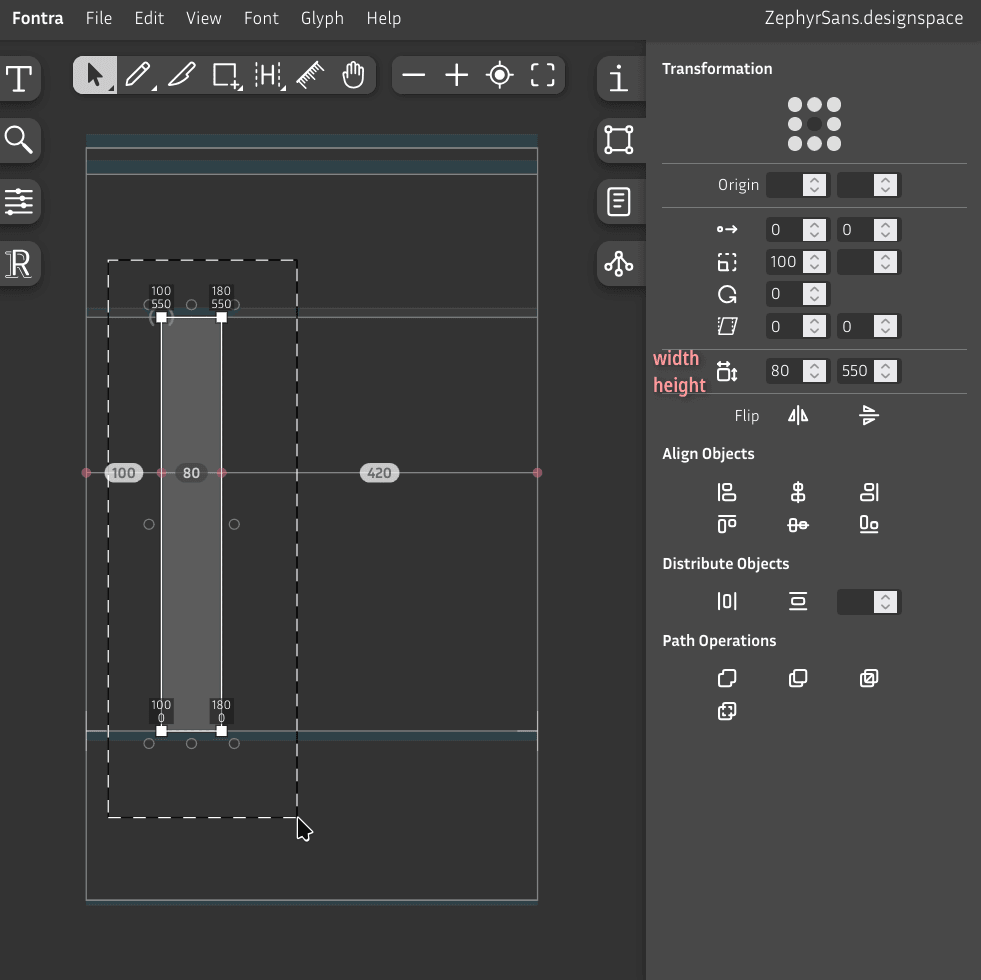Select the Power Ruler tool
981x980 pixels.
310,75
